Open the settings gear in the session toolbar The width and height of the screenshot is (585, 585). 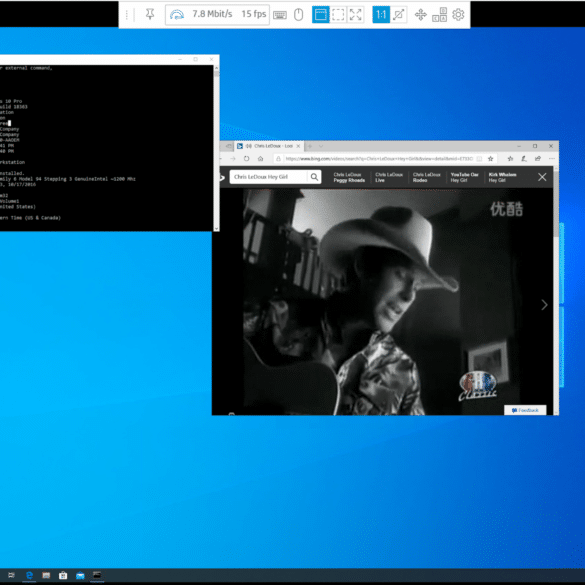[458, 15]
